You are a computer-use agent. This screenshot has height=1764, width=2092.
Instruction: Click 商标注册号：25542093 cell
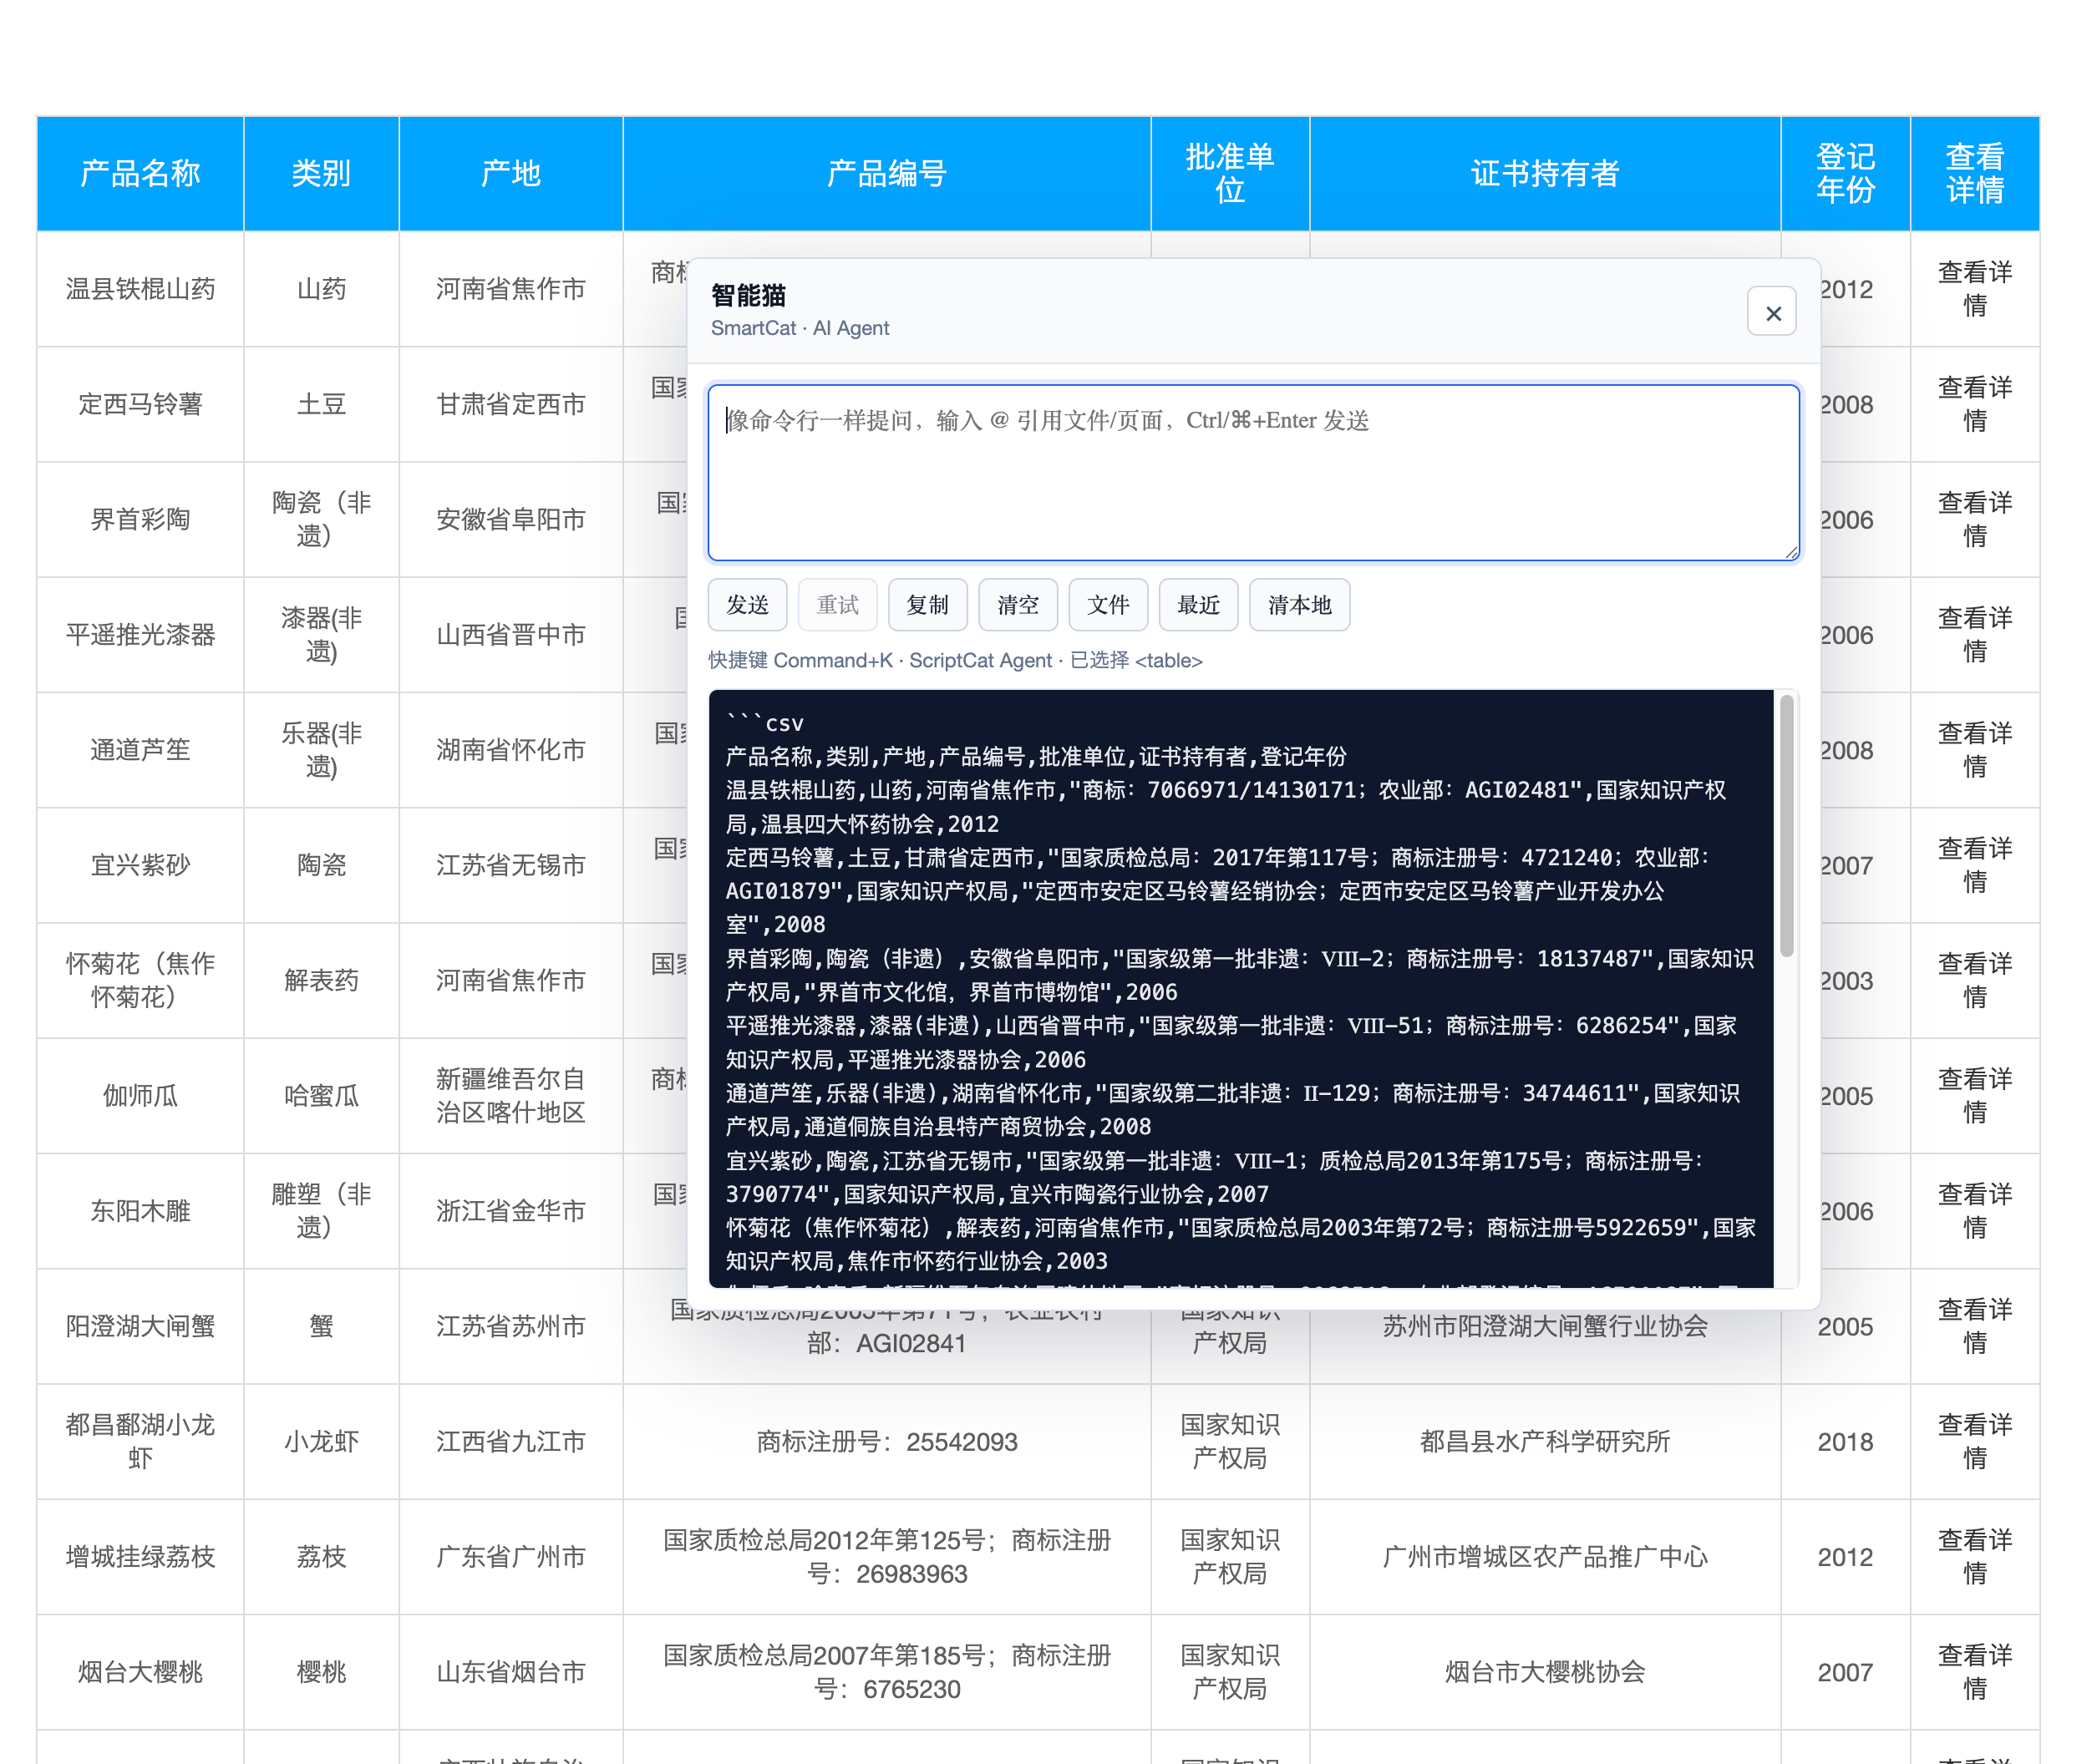pos(887,1441)
